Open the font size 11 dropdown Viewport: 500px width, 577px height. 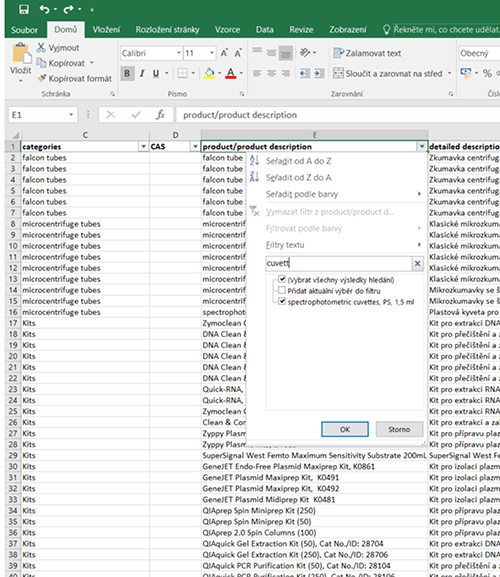[212, 53]
